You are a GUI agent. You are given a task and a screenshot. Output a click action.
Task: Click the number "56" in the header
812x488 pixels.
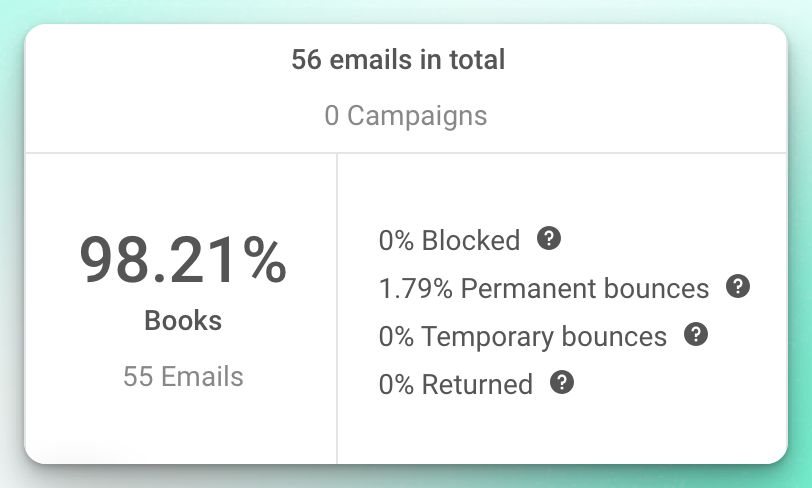click(x=305, y=60)
